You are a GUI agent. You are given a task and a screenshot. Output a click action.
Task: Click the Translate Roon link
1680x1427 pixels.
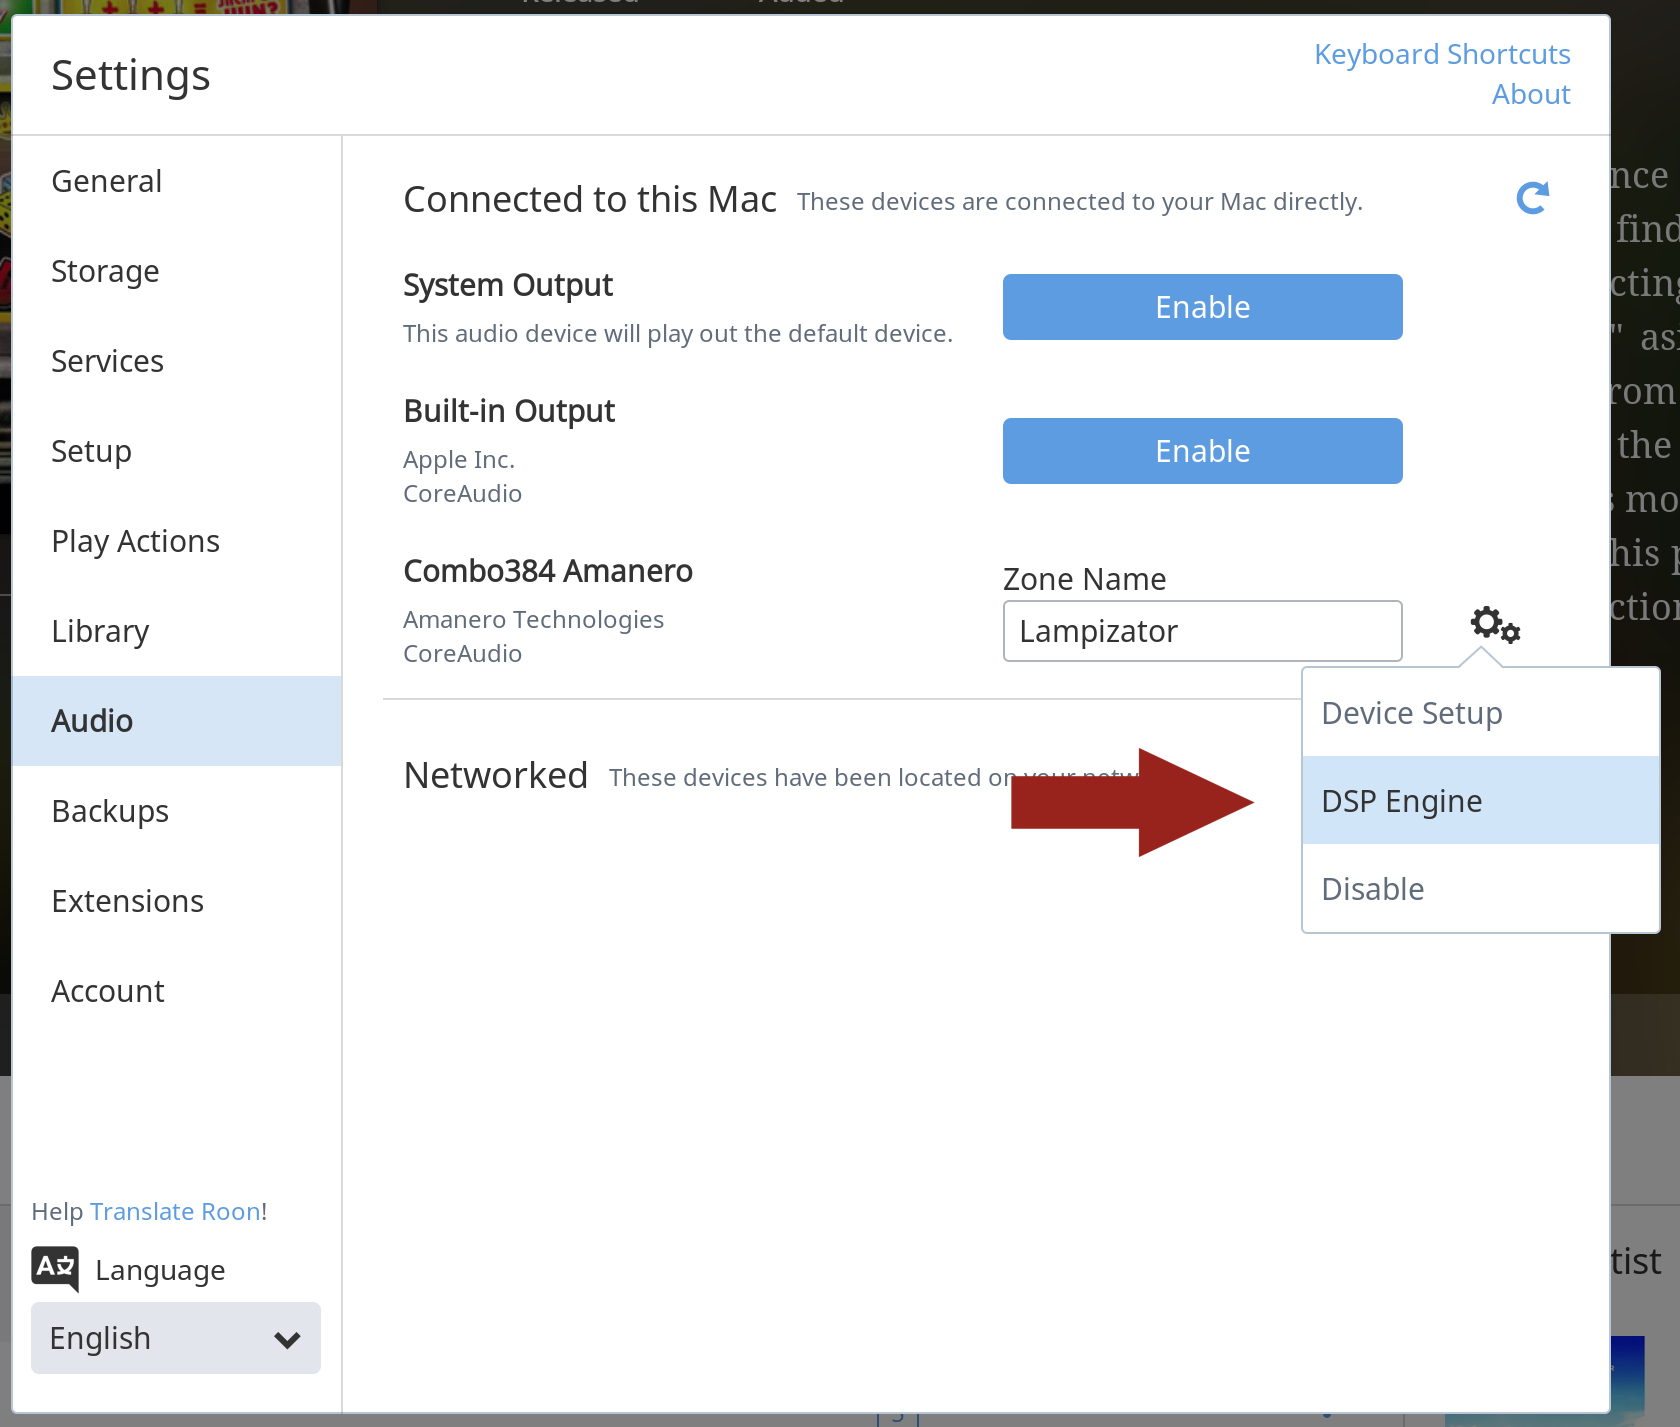[x=175, y=1211]
